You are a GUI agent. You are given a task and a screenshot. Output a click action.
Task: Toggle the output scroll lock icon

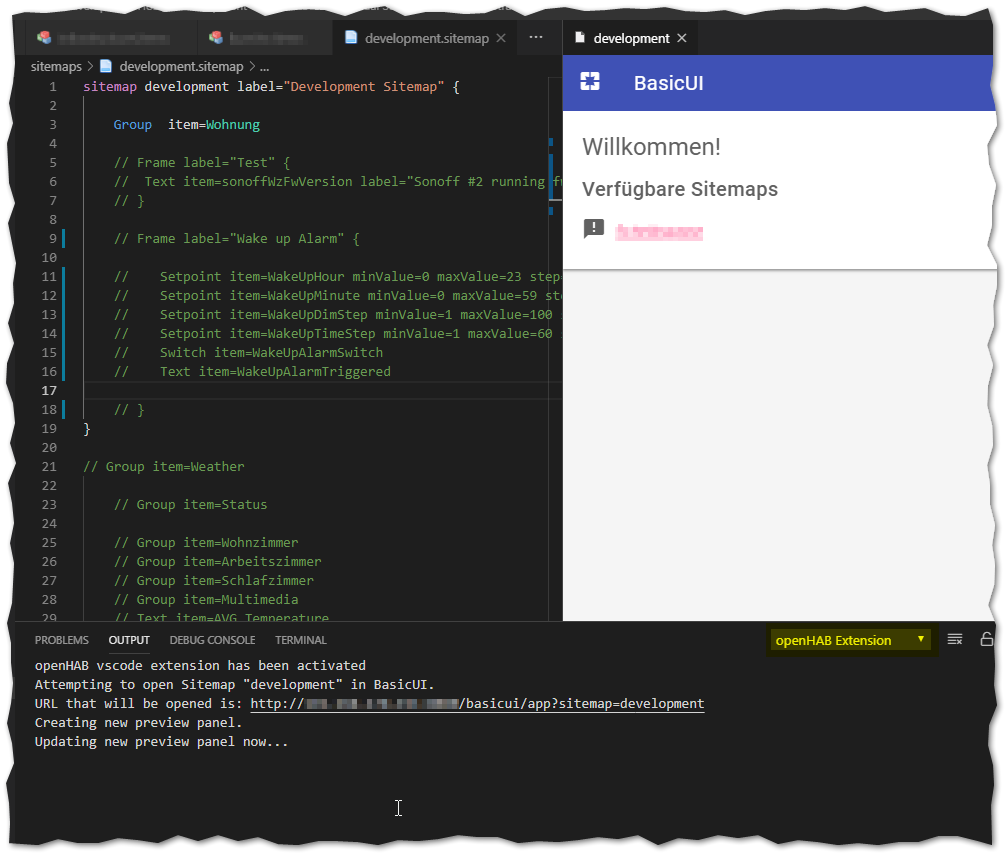[x=986, y=639]
